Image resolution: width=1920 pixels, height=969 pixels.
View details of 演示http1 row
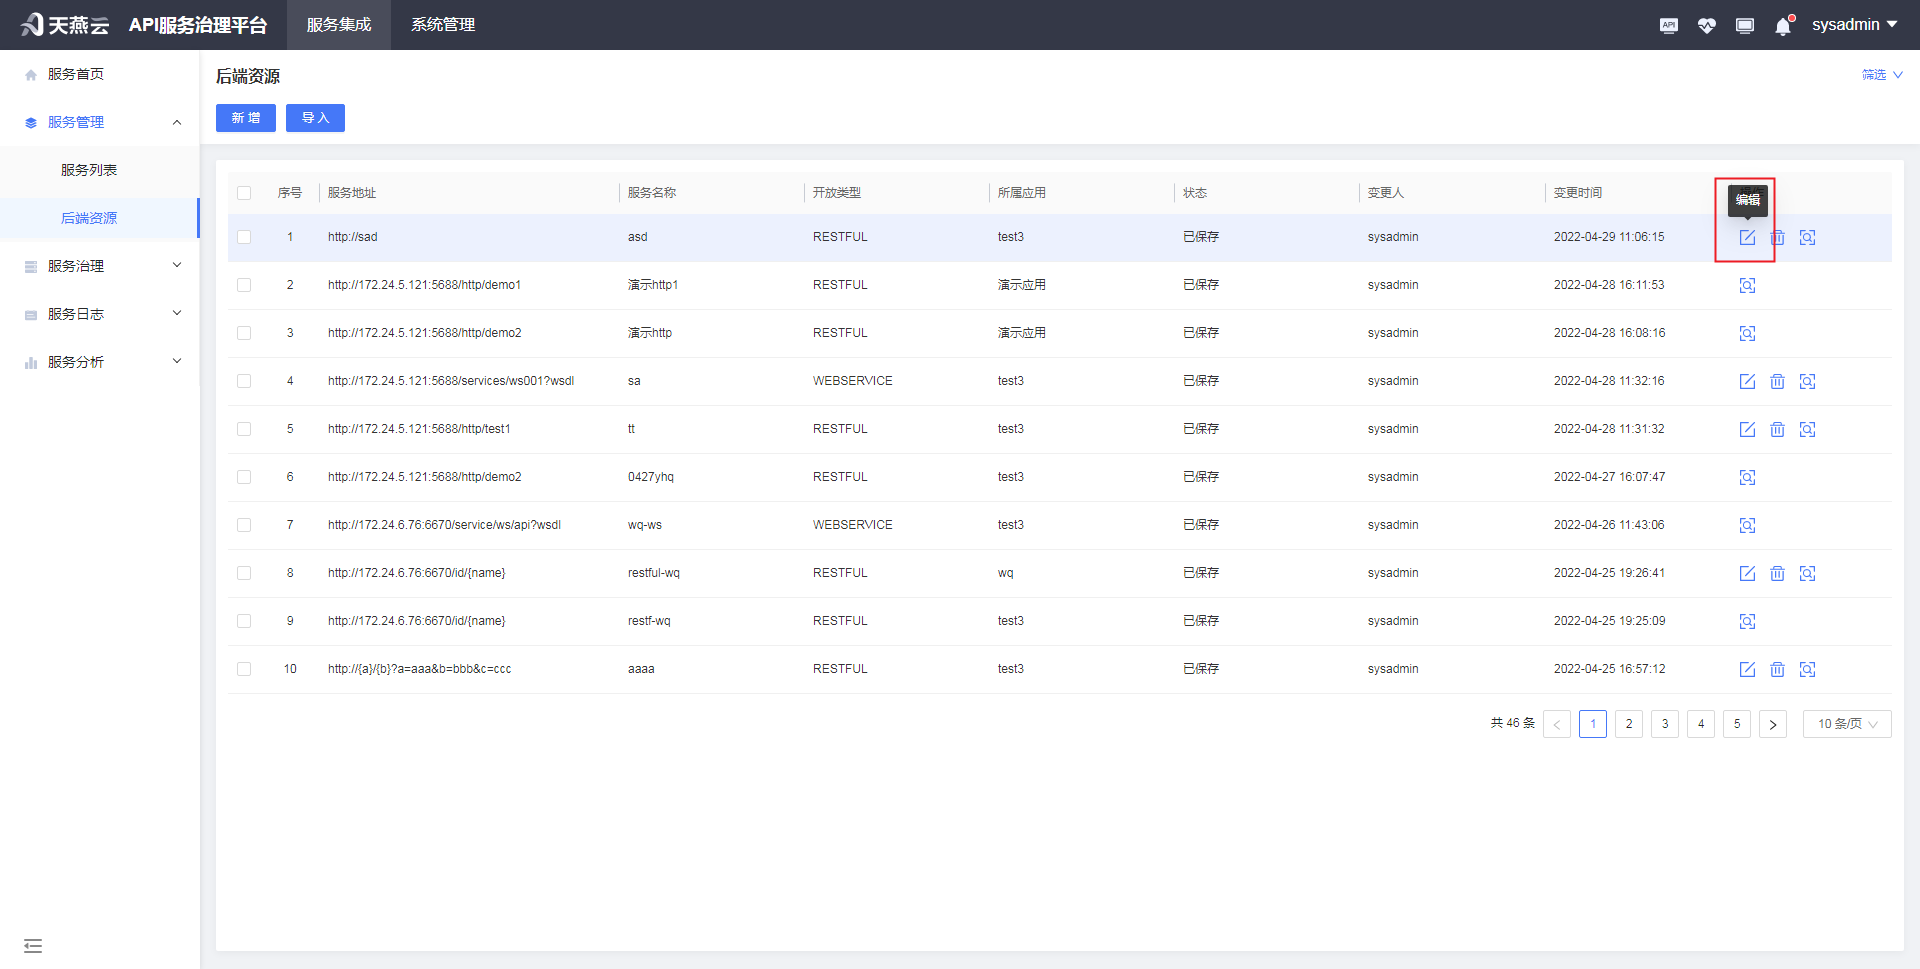click(x=1747, y=286)
